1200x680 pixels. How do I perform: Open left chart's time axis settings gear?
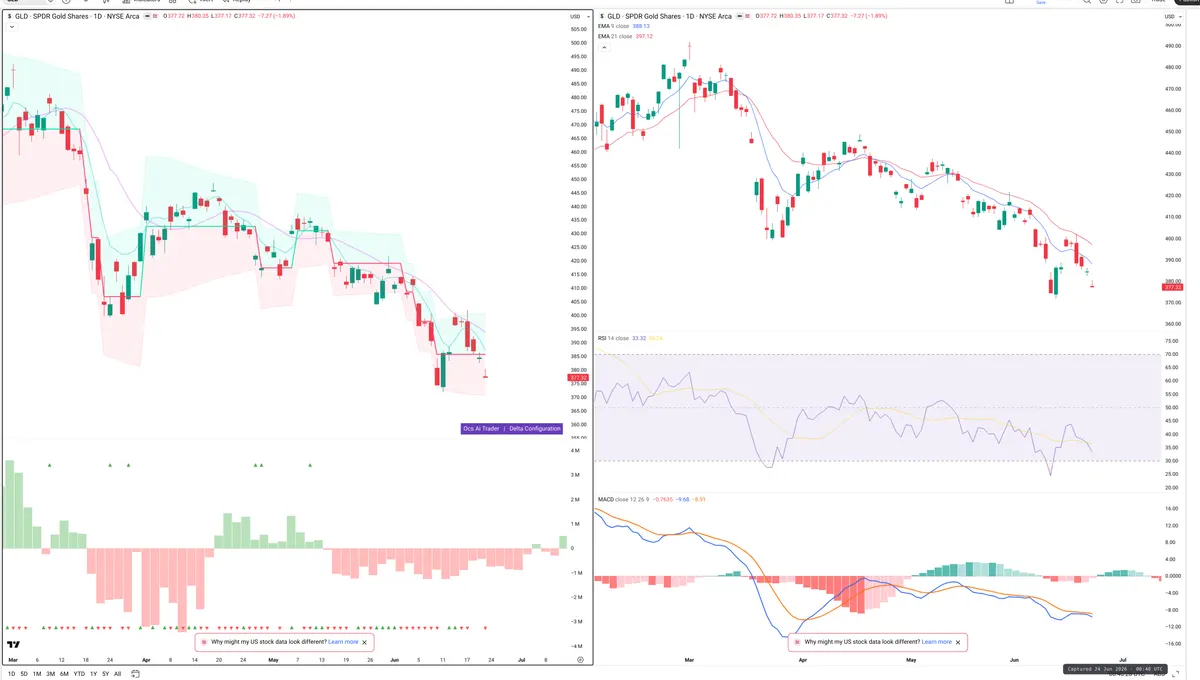(x=578, y=660)
